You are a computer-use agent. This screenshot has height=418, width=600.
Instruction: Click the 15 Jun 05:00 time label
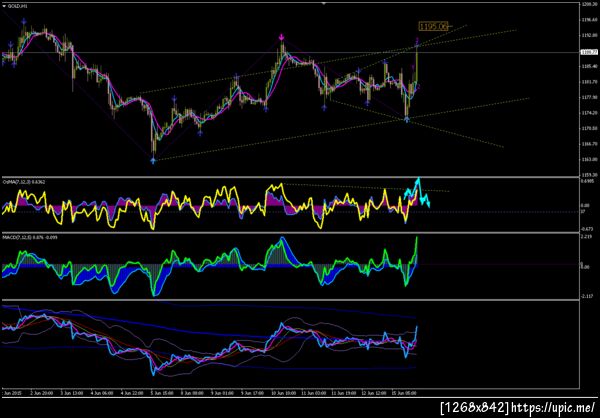pyautogui.click(x=402, y=393)
